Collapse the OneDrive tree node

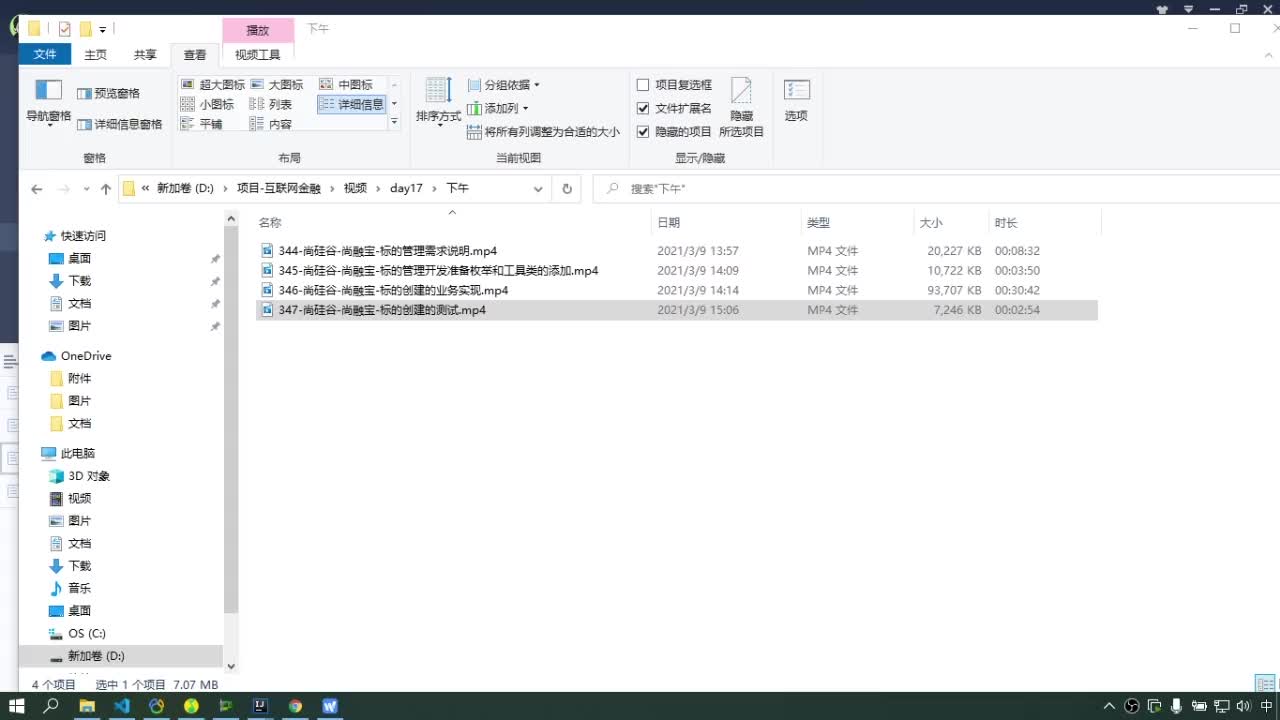click(86, 356)
